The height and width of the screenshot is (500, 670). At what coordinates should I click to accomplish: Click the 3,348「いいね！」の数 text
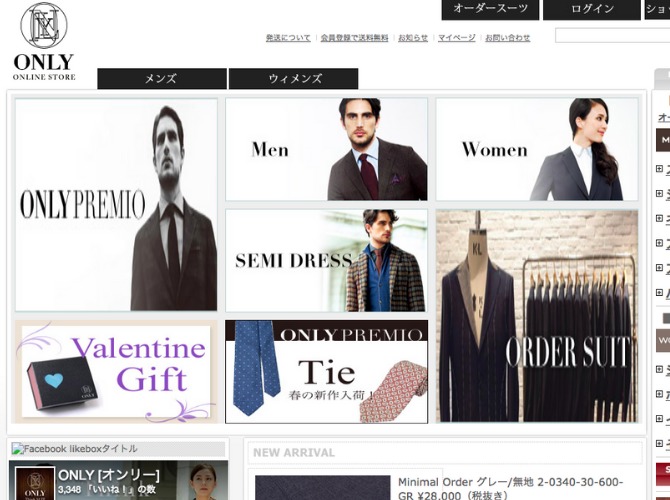coord(106,490)
